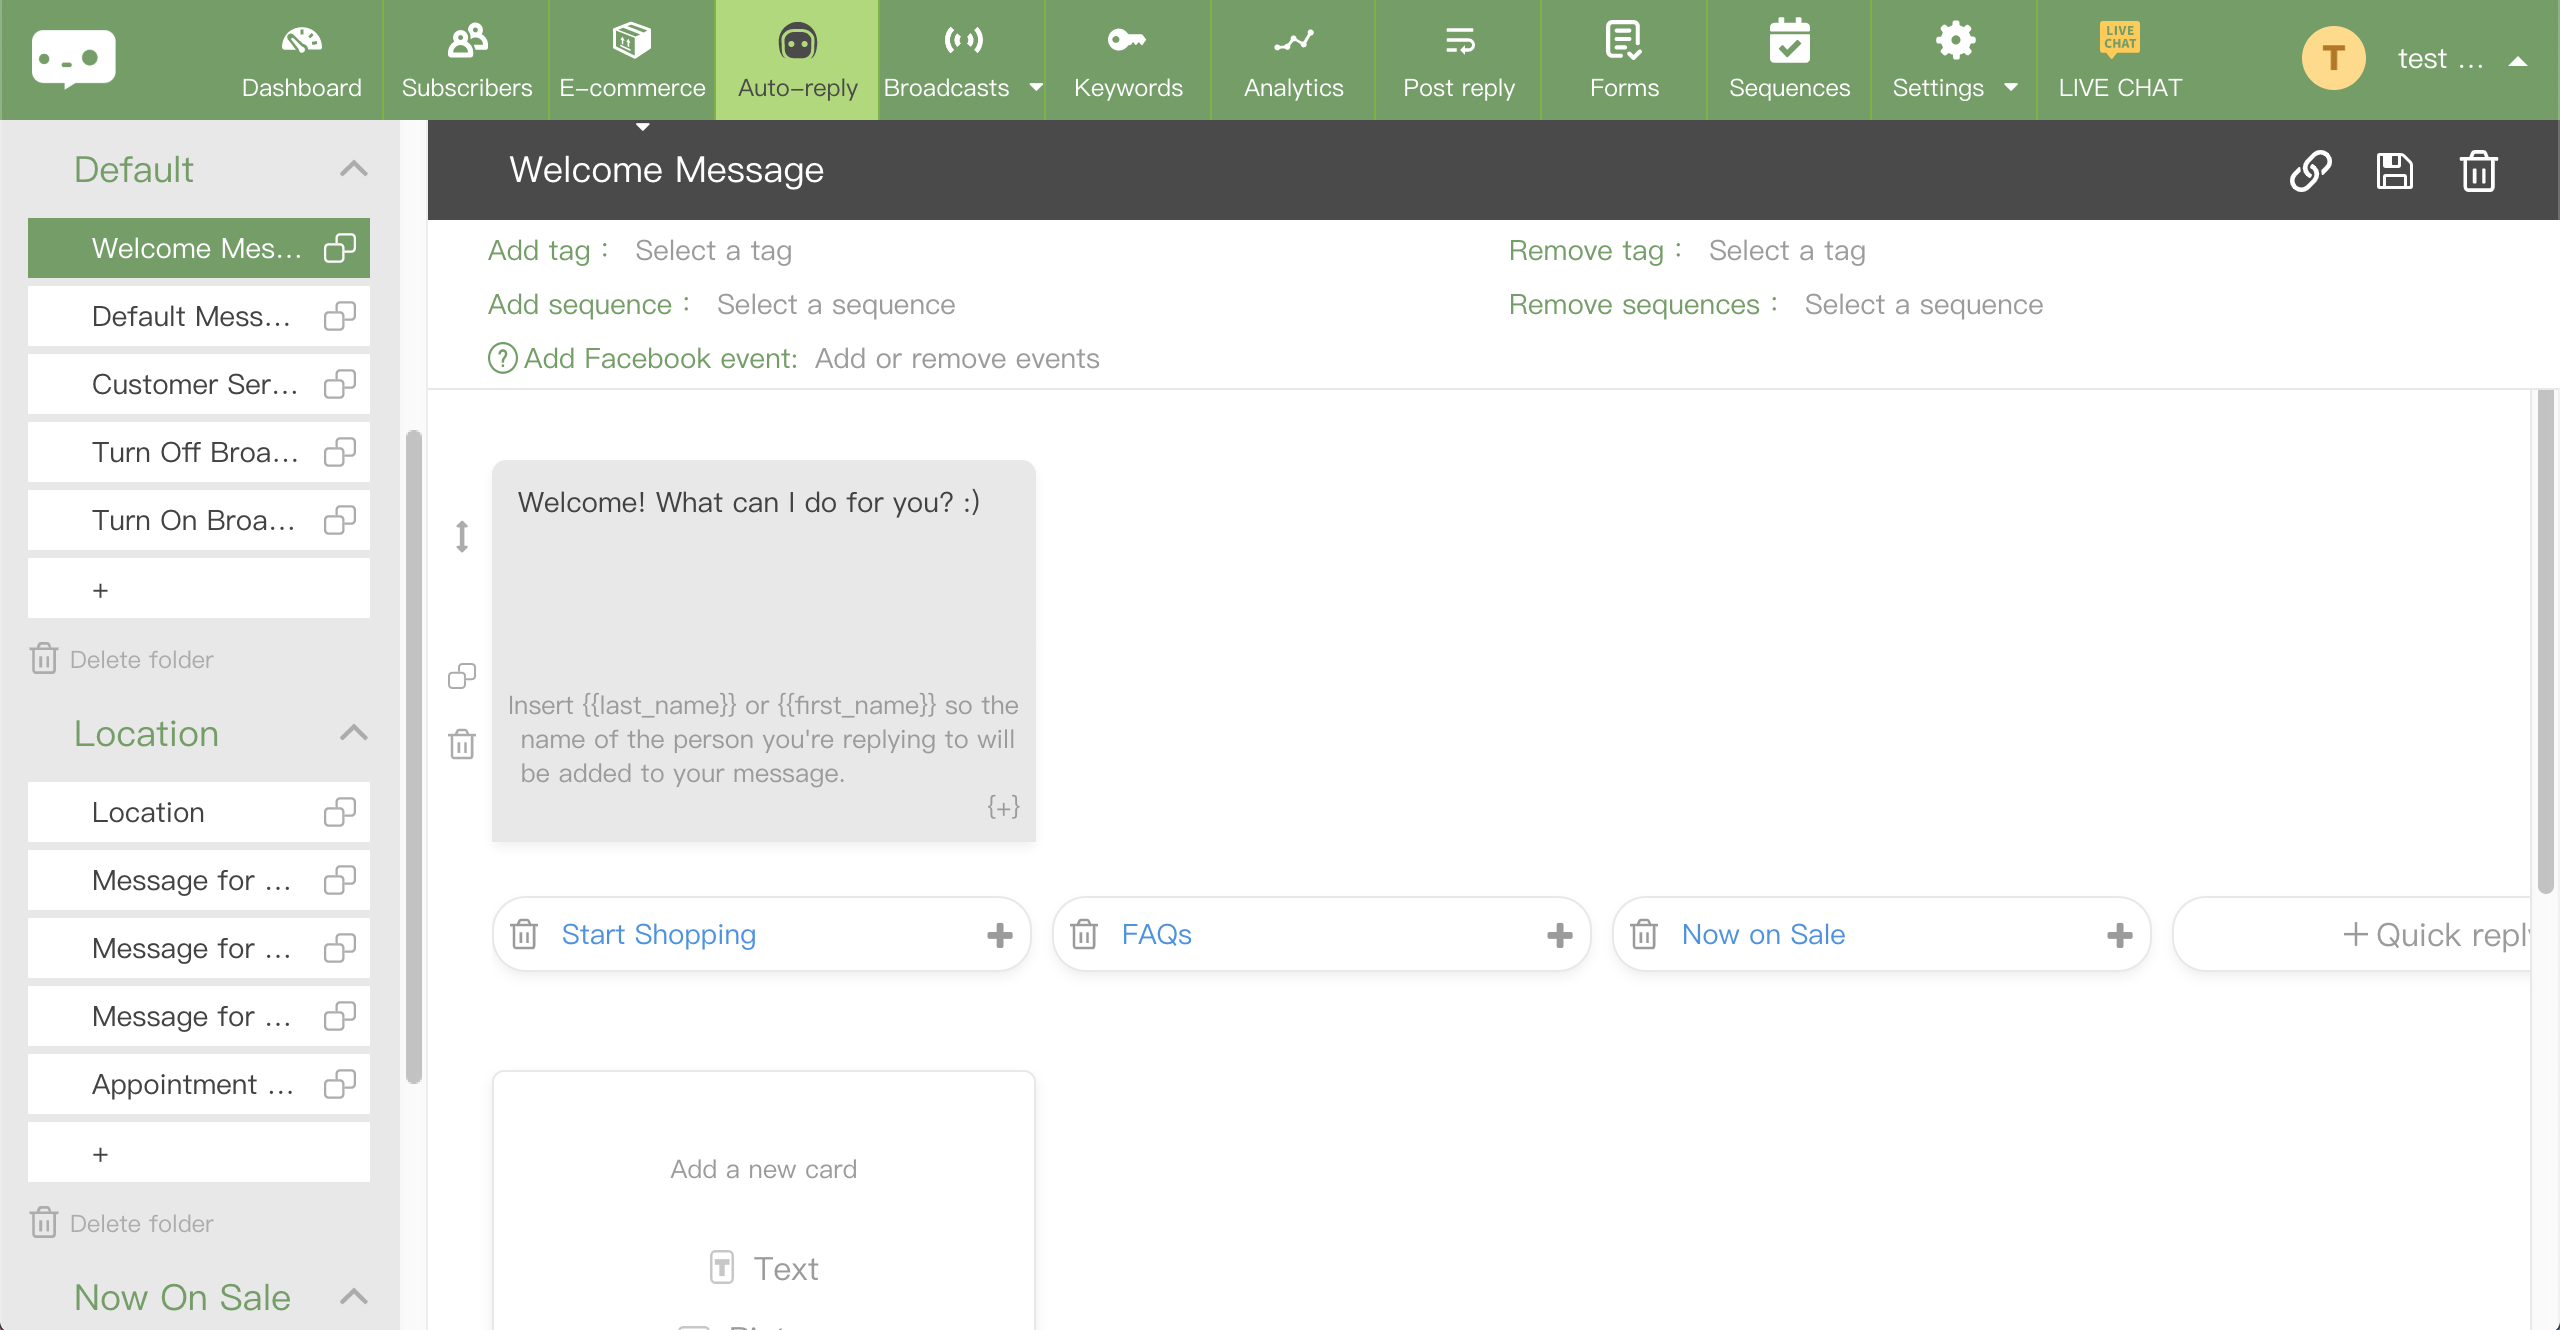Click the link chain icon in header
Viewport: 2560px width, 1330px height.
(x=2310, y=170)
